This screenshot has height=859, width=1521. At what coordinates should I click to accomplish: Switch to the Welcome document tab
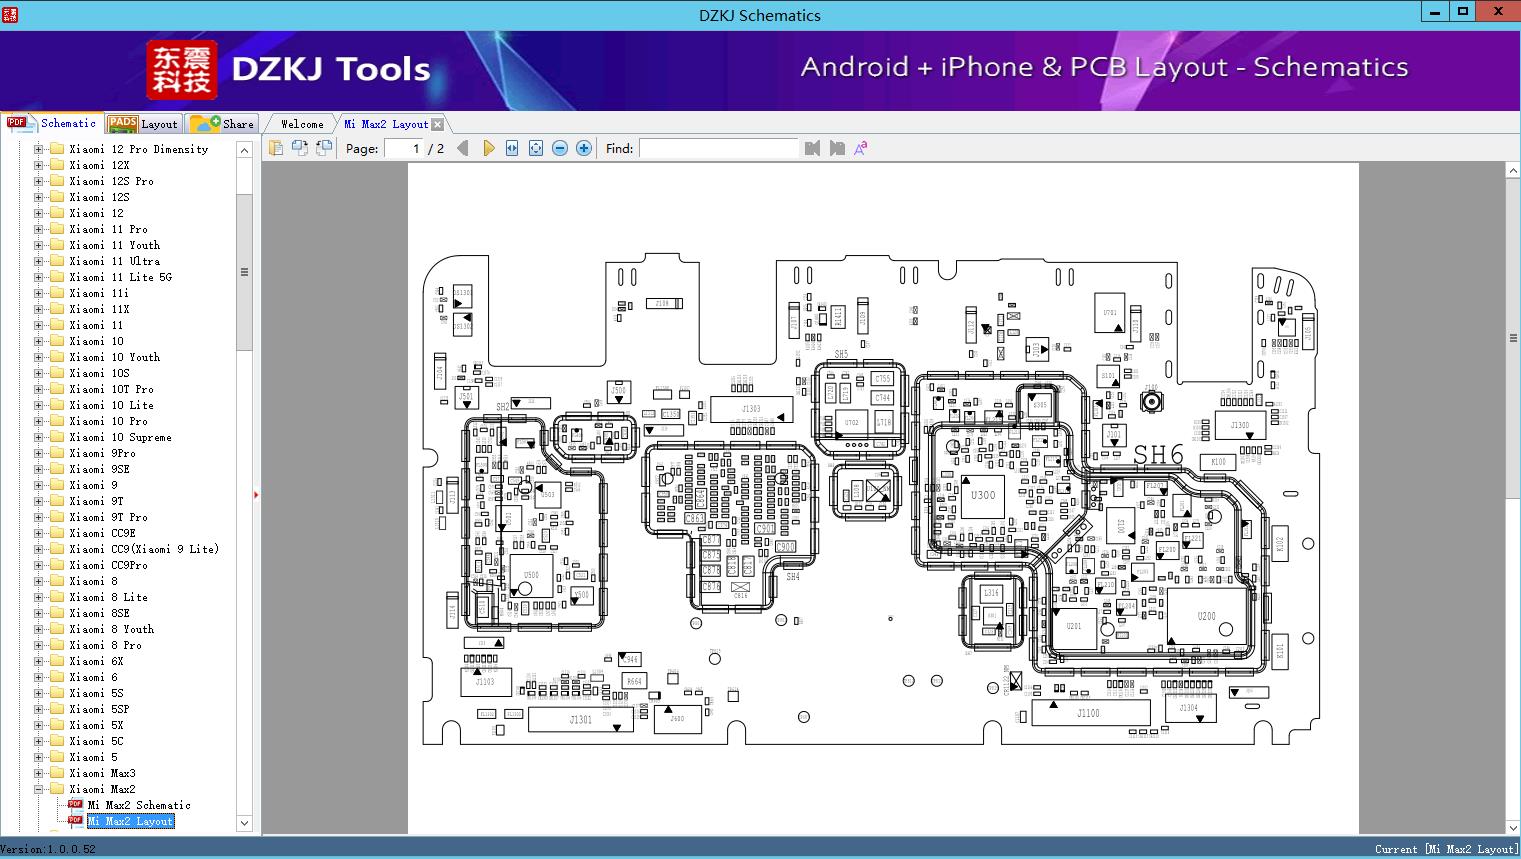[302, 124]
